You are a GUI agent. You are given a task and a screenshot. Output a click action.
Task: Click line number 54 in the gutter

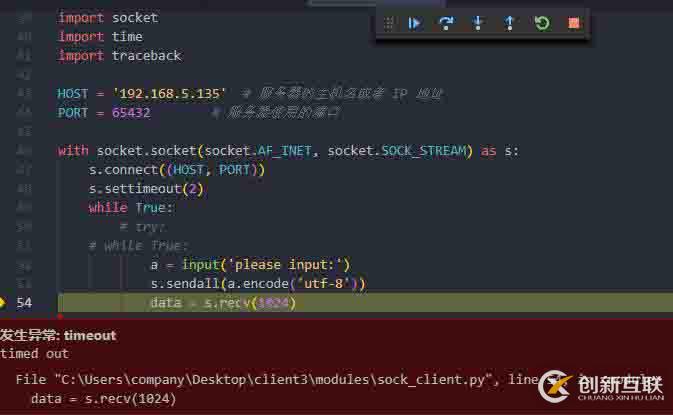click(x=24, y=303)
